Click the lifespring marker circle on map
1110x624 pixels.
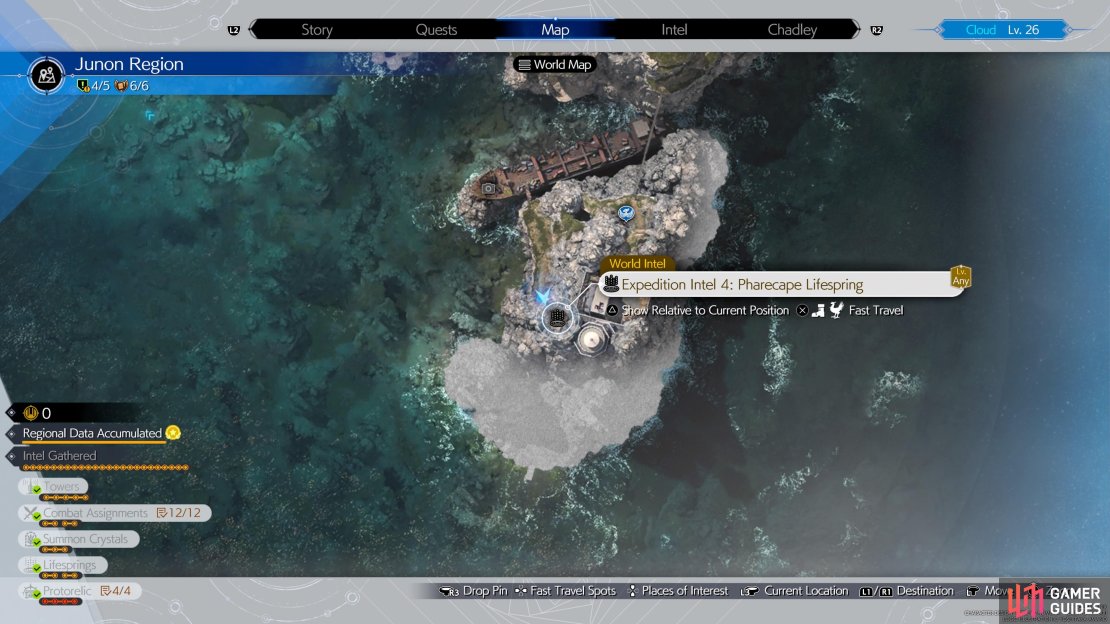(558, 317)
